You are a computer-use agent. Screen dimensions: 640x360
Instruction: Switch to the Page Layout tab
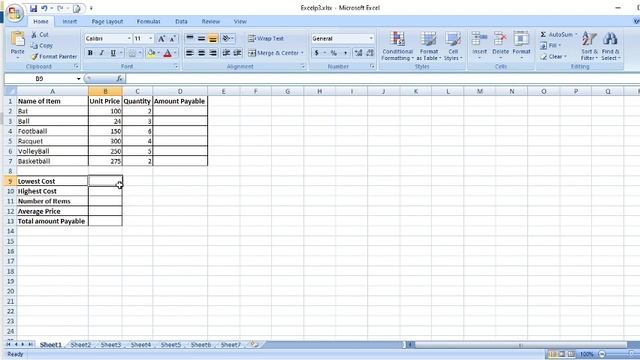[x=107, y=21]
